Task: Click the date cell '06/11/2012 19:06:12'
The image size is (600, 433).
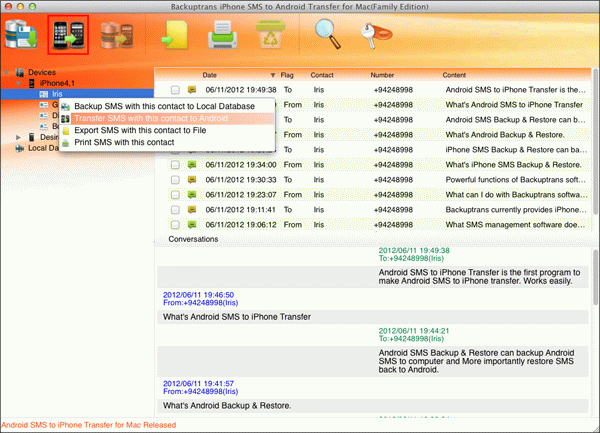Action: click(x=241, y=225)
